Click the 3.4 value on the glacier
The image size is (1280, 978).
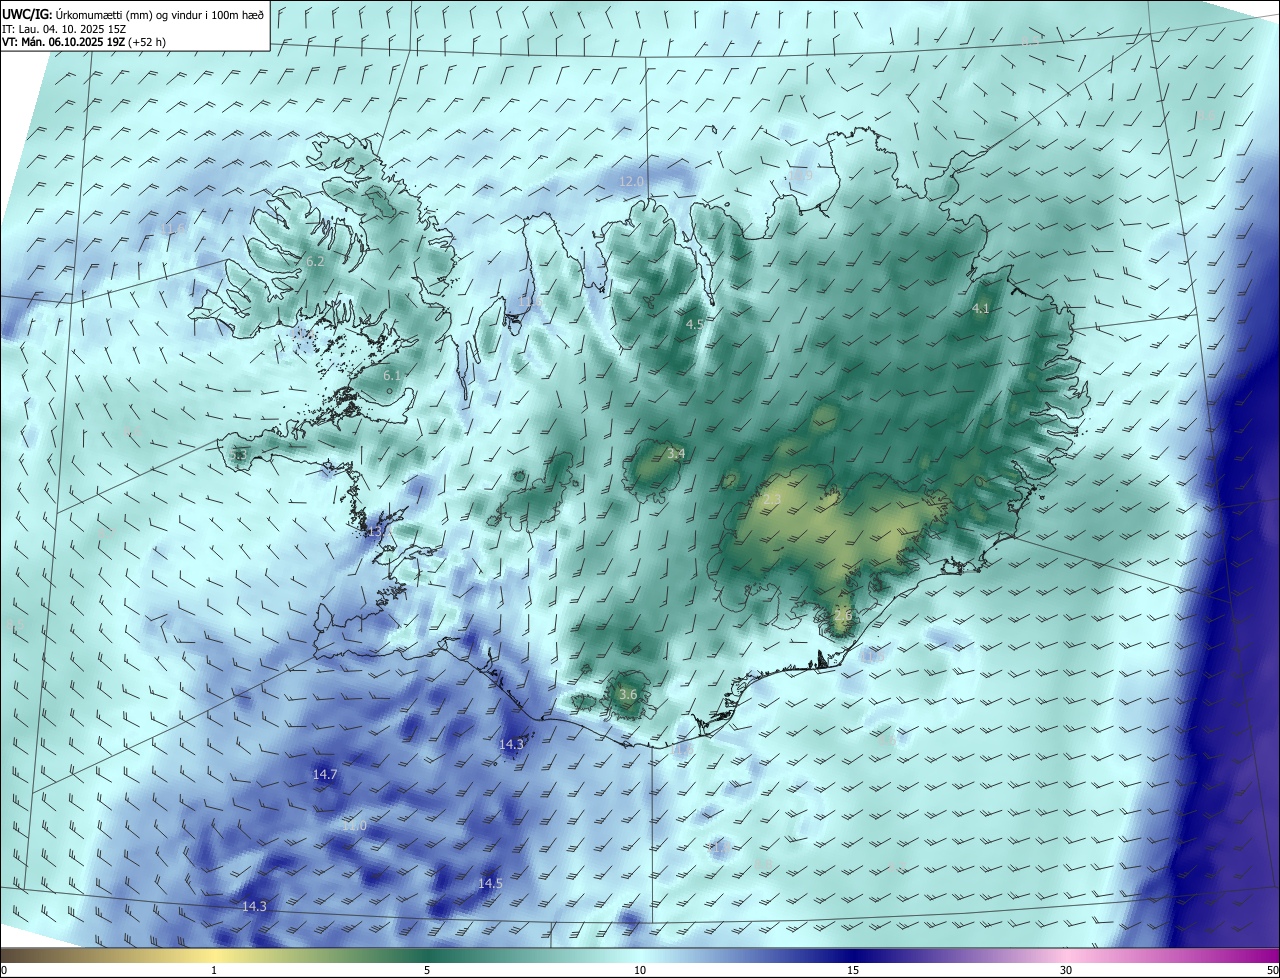click(676, 453)
